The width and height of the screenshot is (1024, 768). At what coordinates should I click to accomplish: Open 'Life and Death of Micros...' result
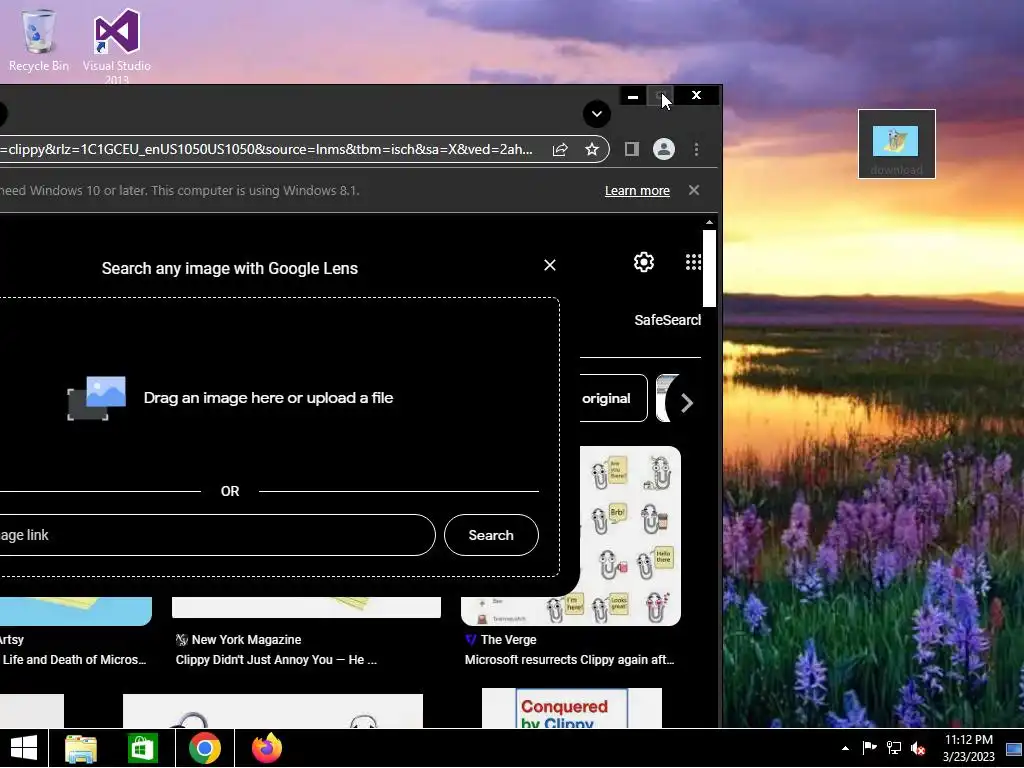coord(73,660)
